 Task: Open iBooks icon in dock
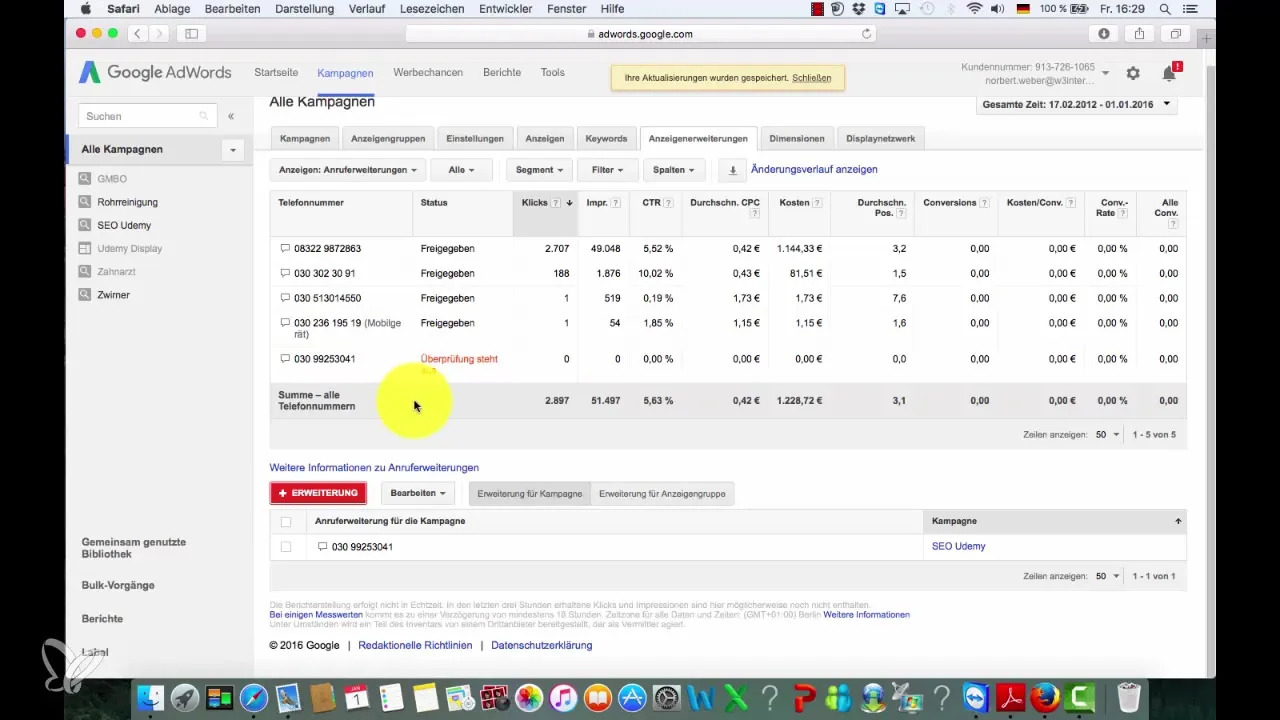click(600, 697)
